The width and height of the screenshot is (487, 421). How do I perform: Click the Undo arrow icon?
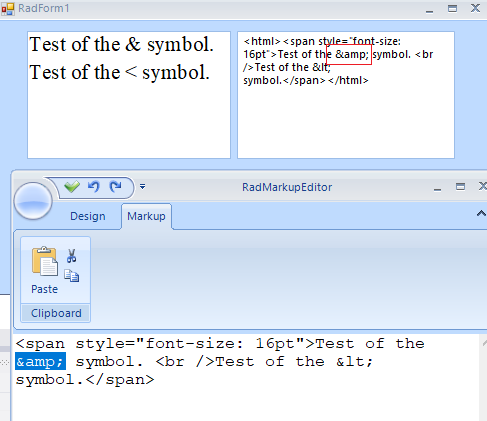[94, 187]
